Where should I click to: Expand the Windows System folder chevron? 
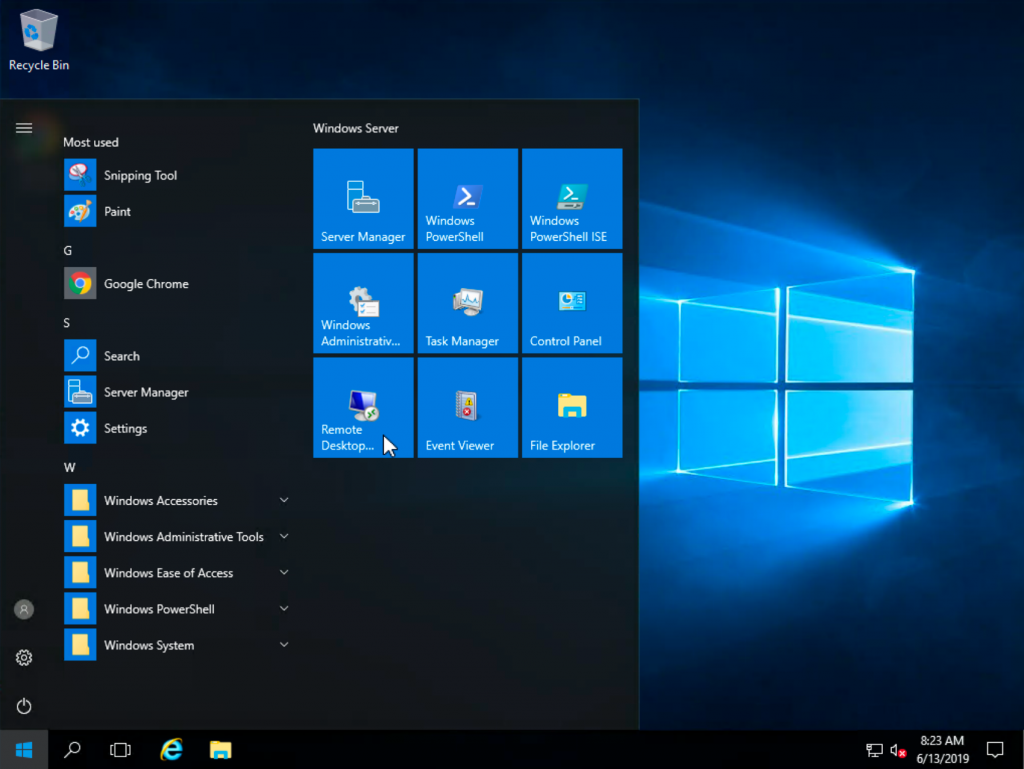[284, 644]
